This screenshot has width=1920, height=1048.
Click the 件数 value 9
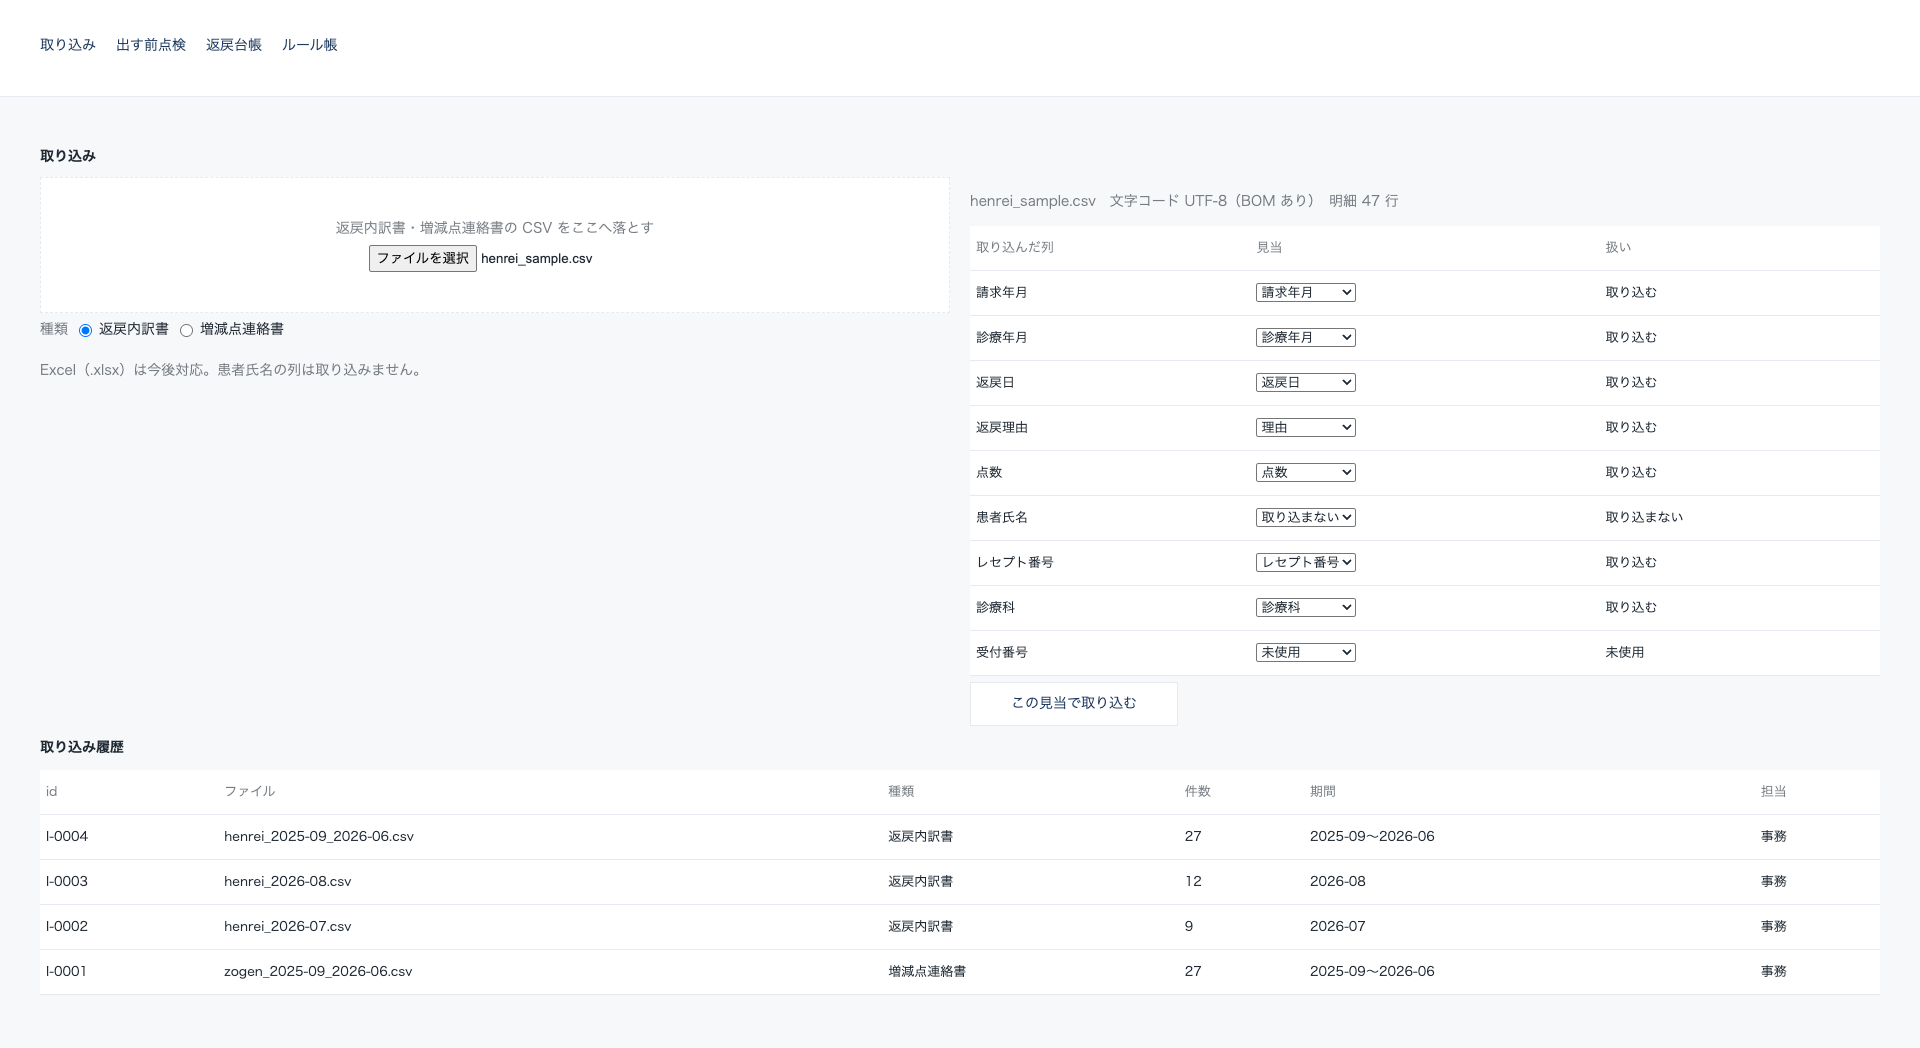[1189, 927]
